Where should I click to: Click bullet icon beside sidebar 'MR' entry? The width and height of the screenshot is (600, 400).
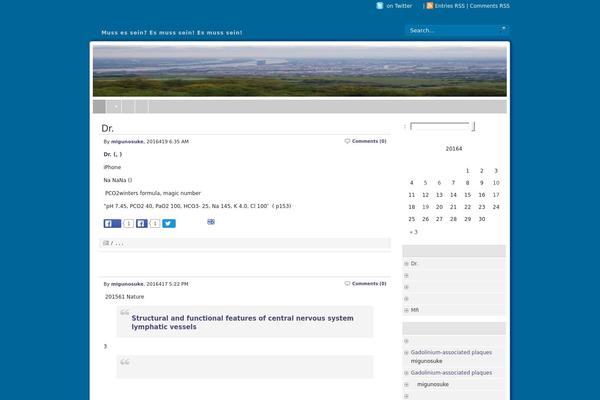pos(406,310)
